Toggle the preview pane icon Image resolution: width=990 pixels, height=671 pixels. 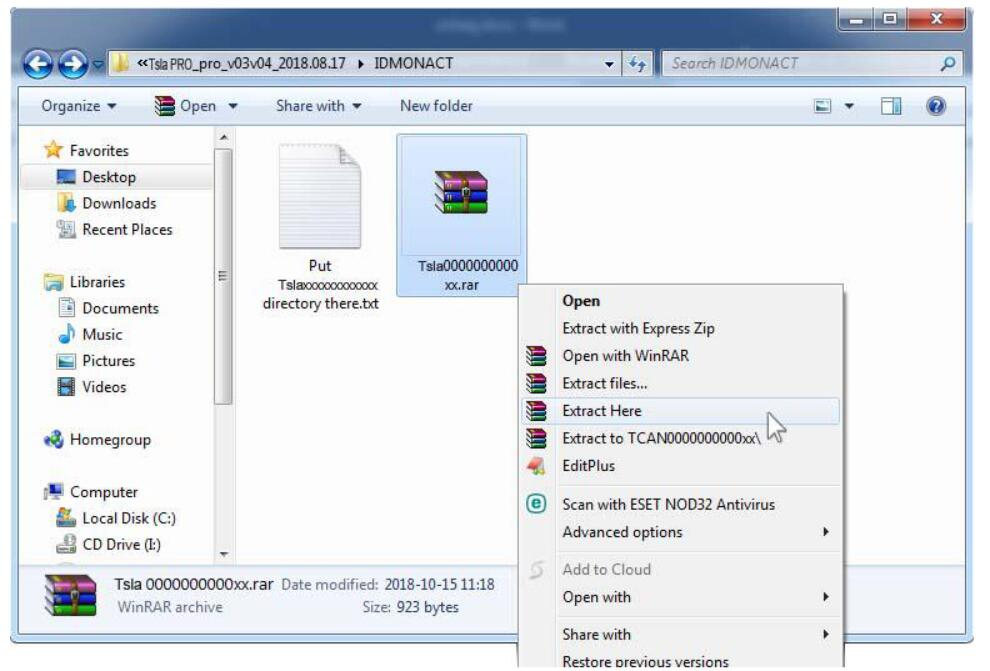(891, 106)
